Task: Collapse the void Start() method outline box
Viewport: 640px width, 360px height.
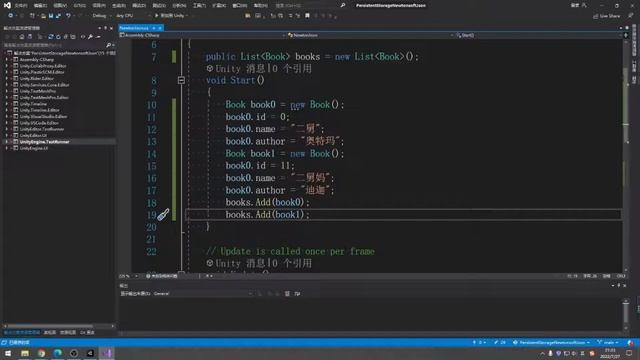Action: pos(182,80)
